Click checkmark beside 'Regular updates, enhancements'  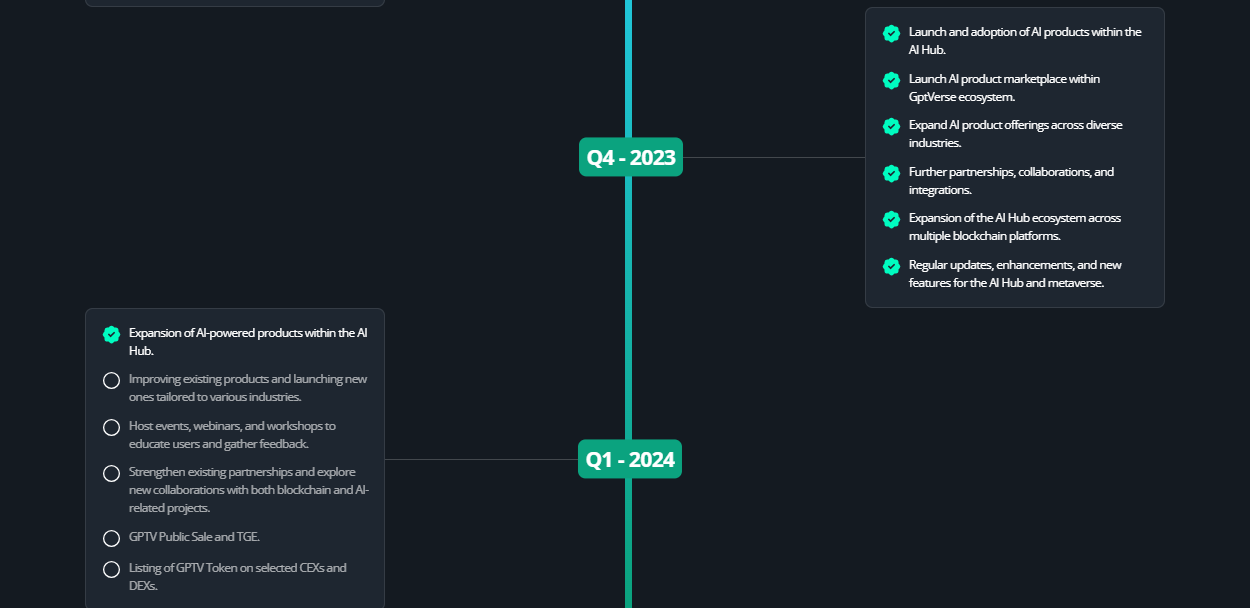891,266
